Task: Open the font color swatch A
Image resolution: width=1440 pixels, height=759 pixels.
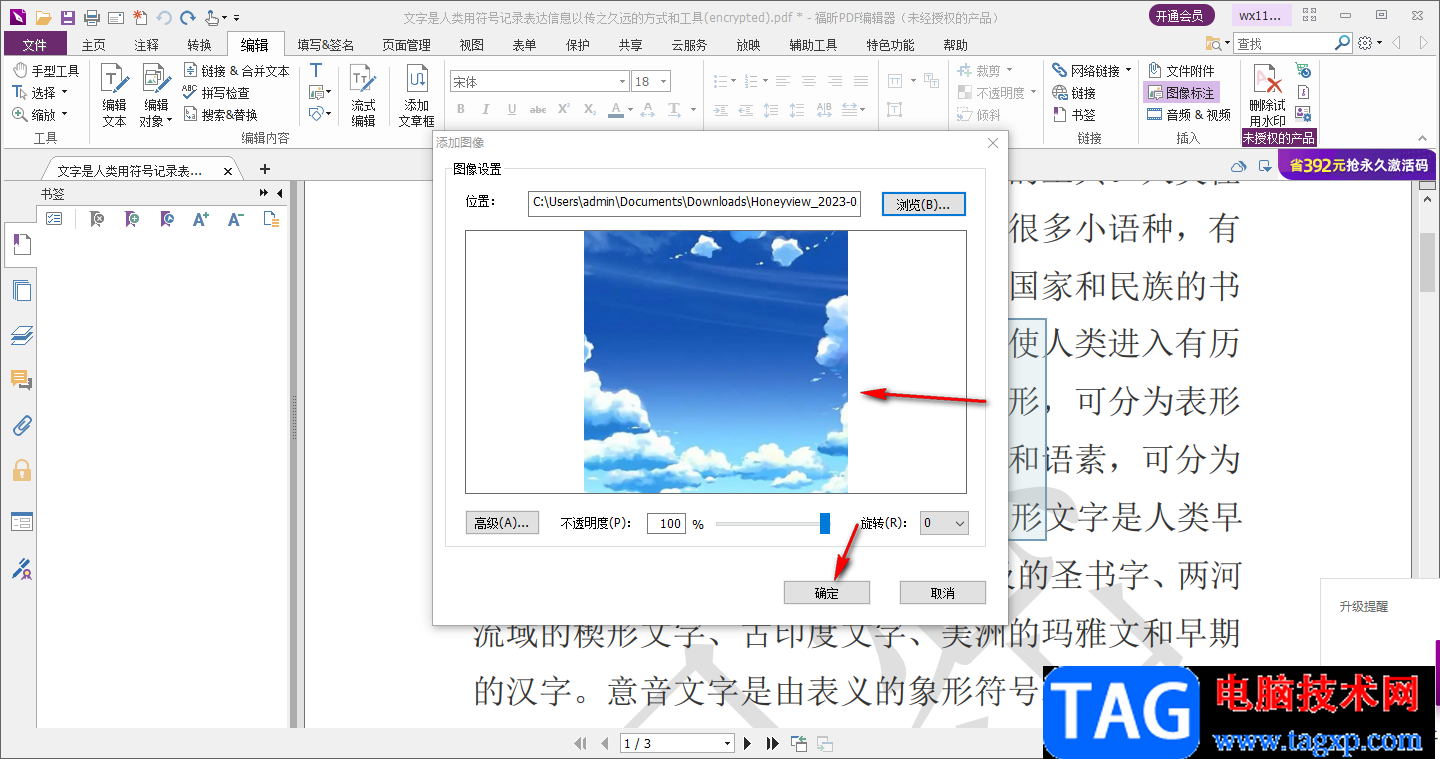Action: (616, 109)
